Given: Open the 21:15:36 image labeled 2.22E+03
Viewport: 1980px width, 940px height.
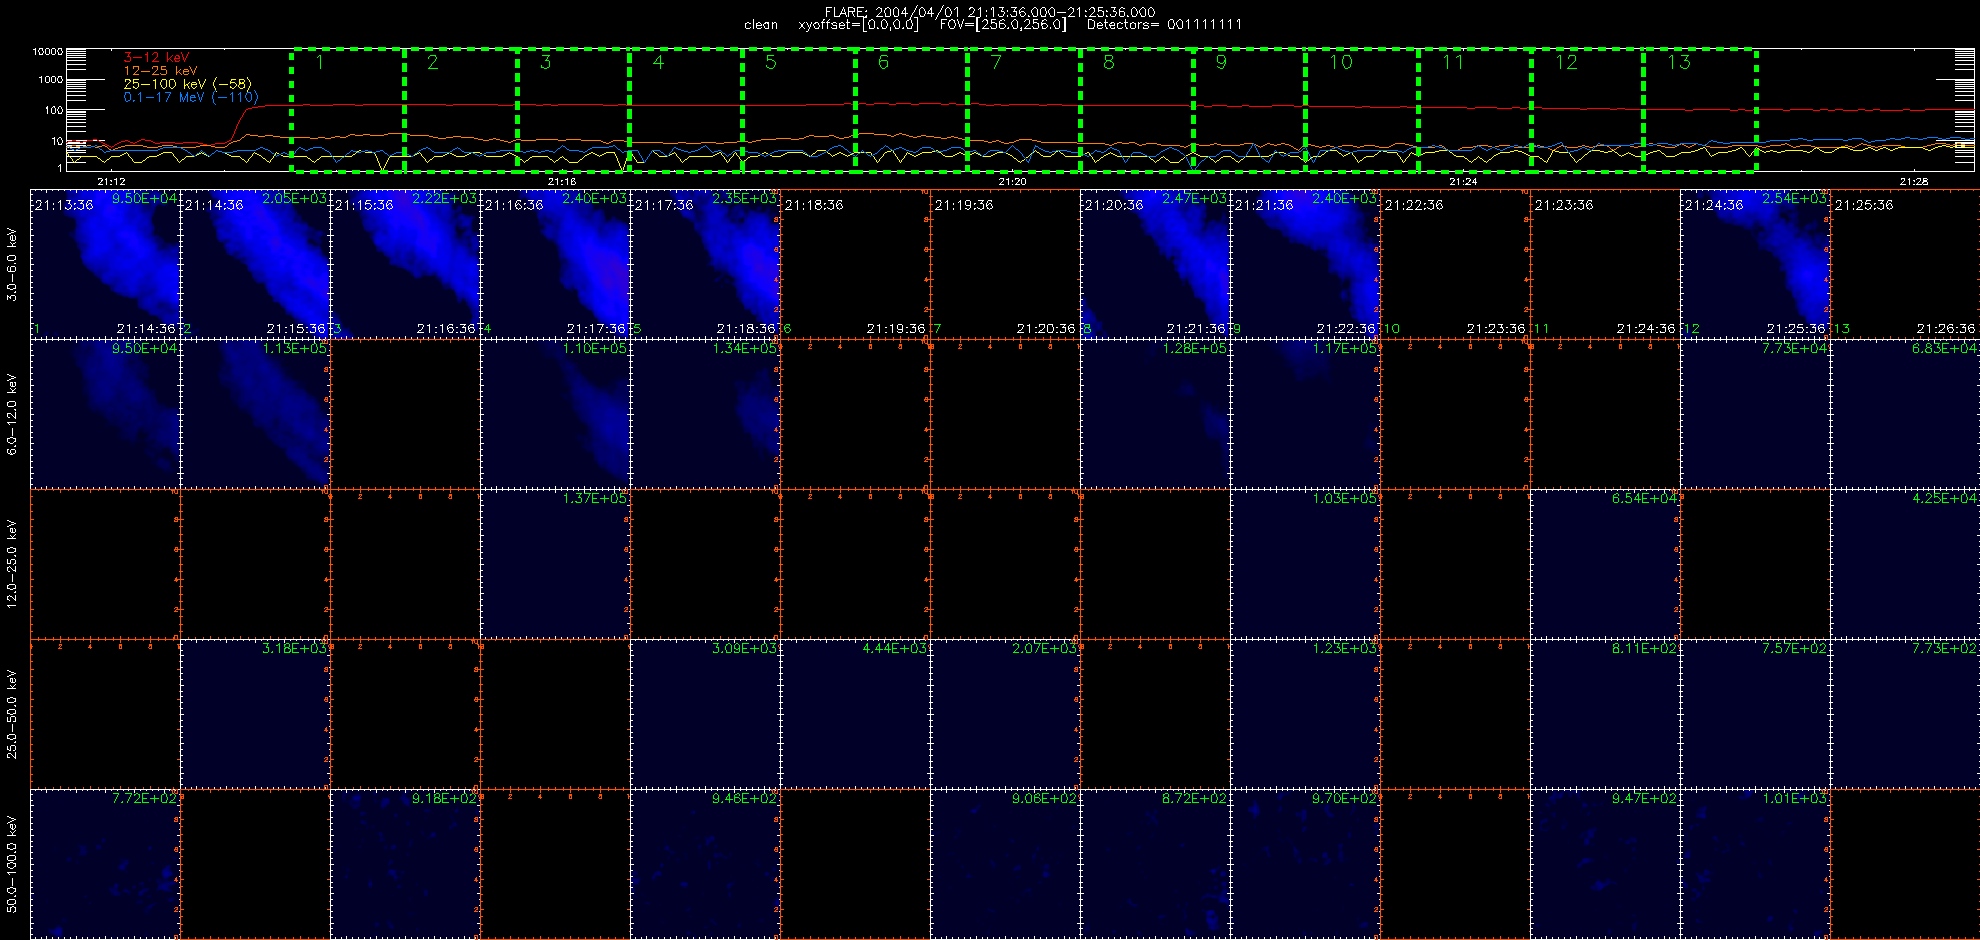Looking at the screenshot, I should [406, 264].
